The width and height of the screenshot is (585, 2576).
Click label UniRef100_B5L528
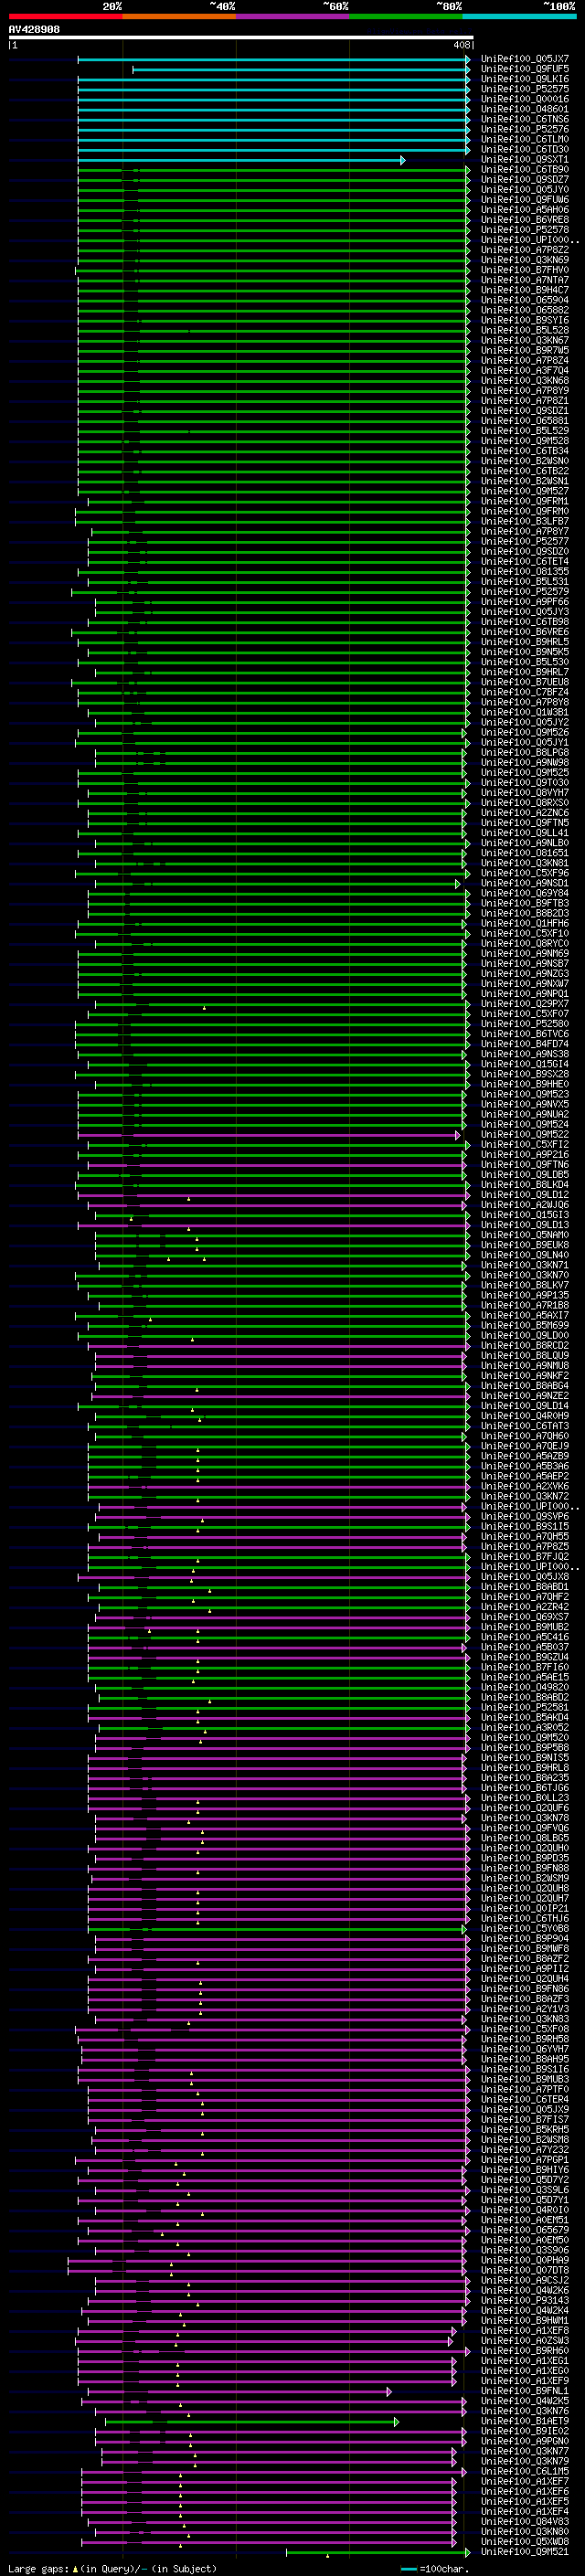click(x=525, y=330)
